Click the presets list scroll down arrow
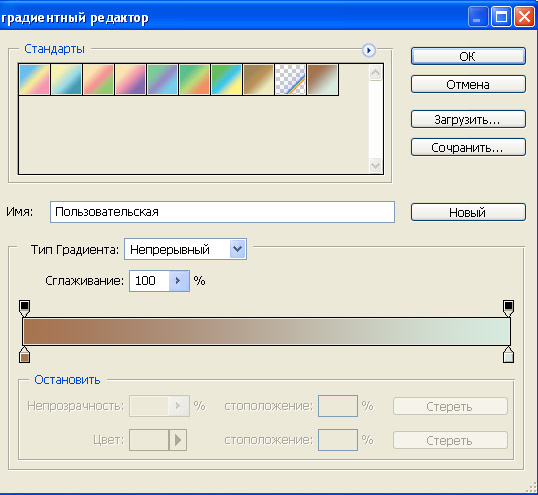This screenshot has height=495, width=538. click(x=375, y=166)
